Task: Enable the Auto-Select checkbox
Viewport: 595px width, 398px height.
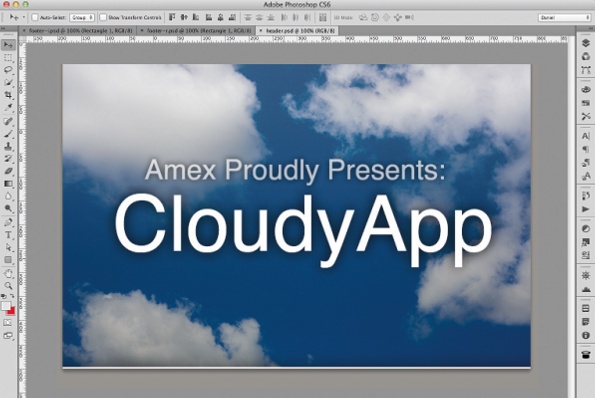Action: coord(35,17)
